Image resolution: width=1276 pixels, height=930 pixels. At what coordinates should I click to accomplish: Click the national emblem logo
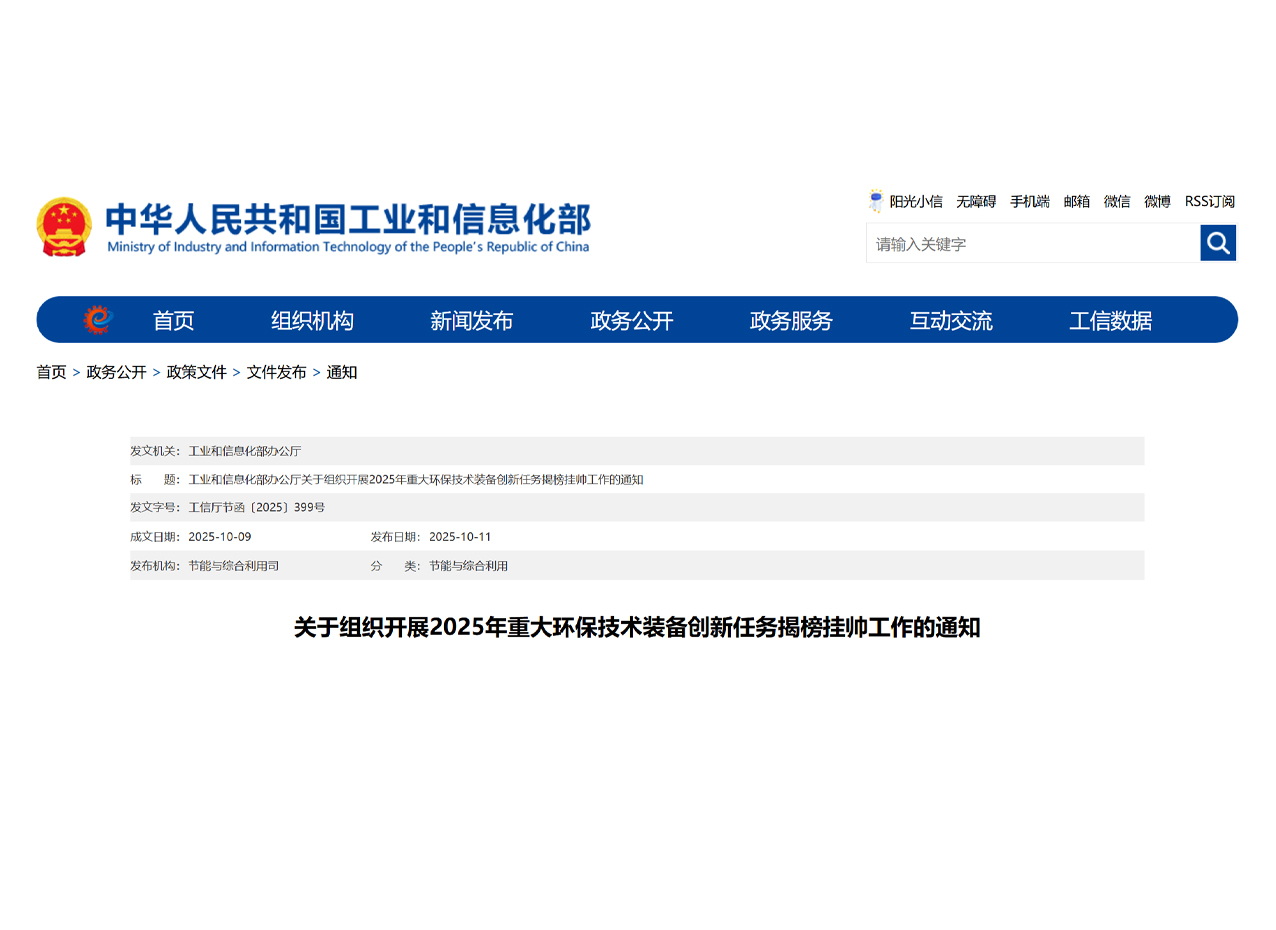click(x=64, y=227)
